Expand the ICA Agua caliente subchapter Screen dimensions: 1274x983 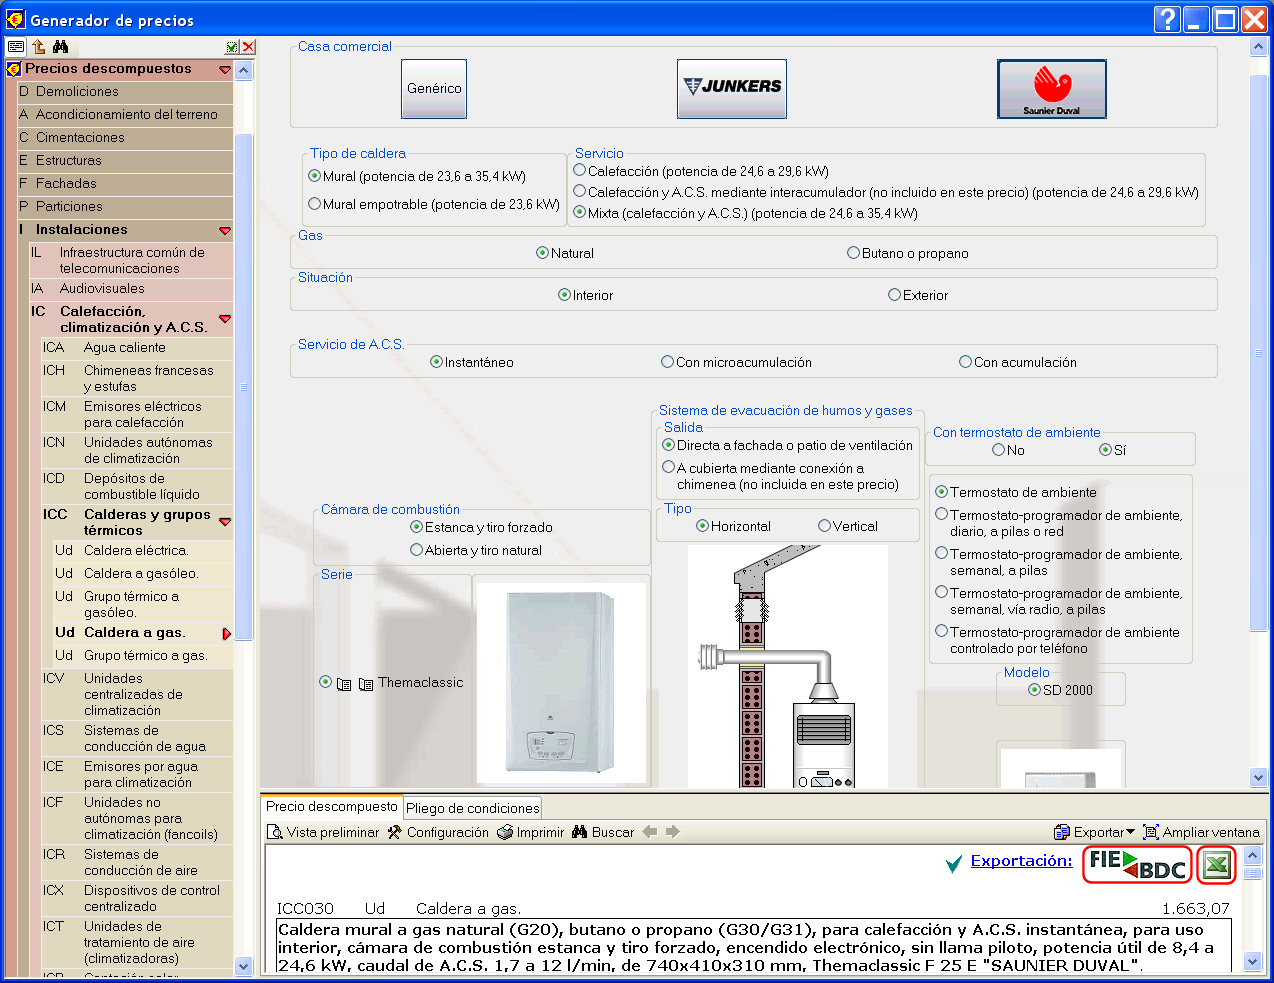[137, 348]
